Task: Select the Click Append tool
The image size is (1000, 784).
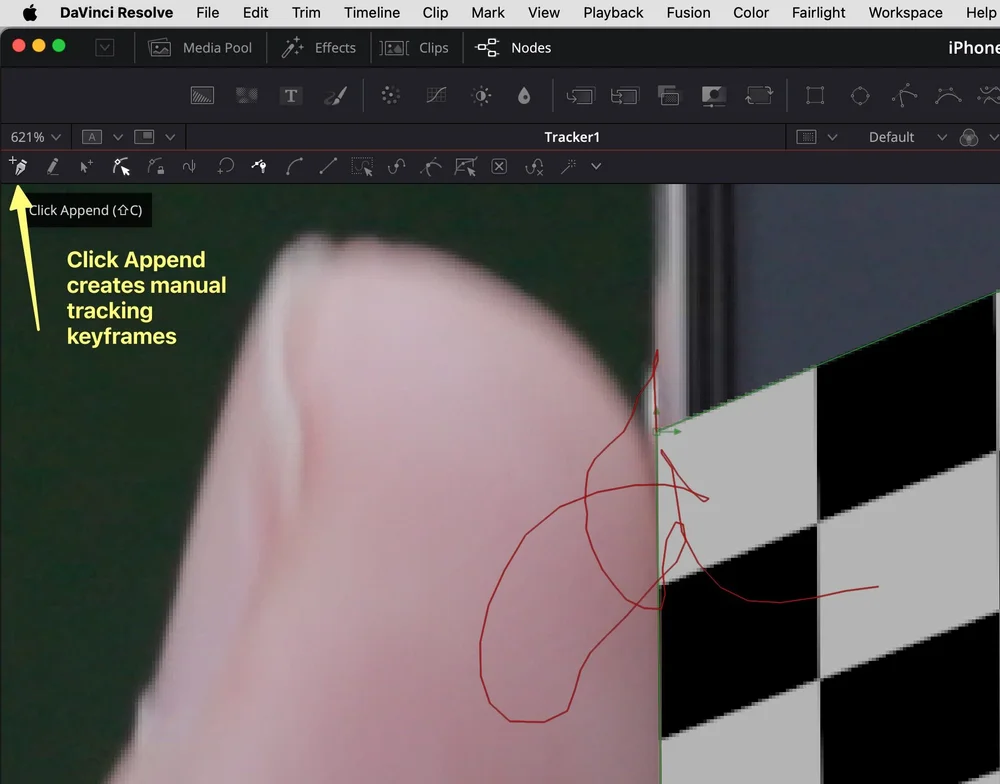Action: (18, 166)
